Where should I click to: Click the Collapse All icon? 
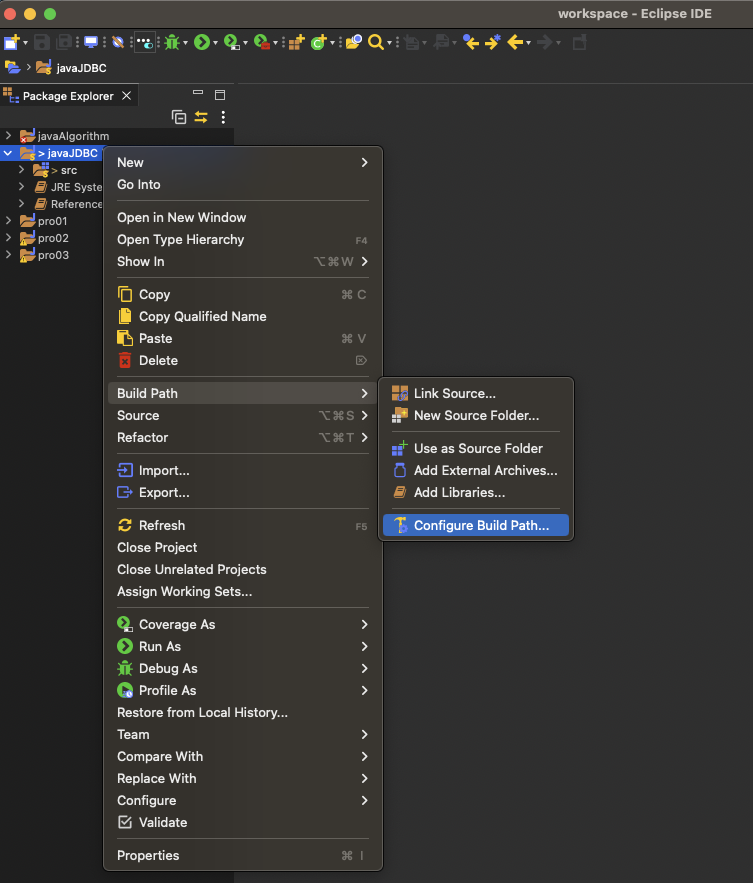coord(179,117)
